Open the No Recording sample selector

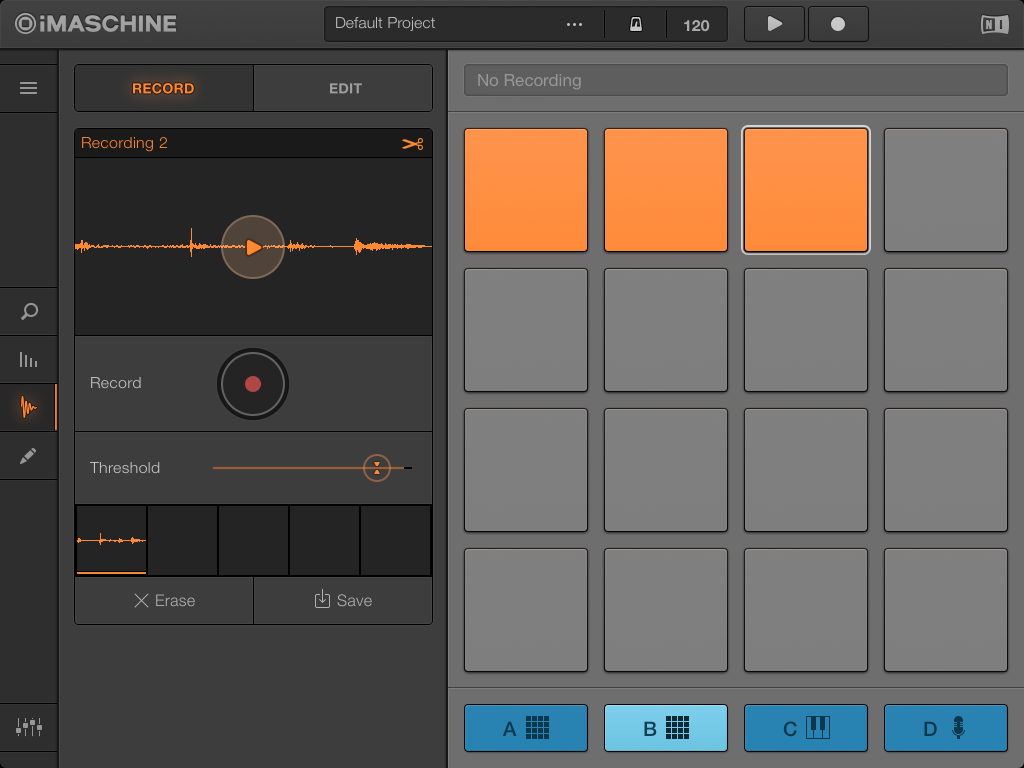pos(735,80)
